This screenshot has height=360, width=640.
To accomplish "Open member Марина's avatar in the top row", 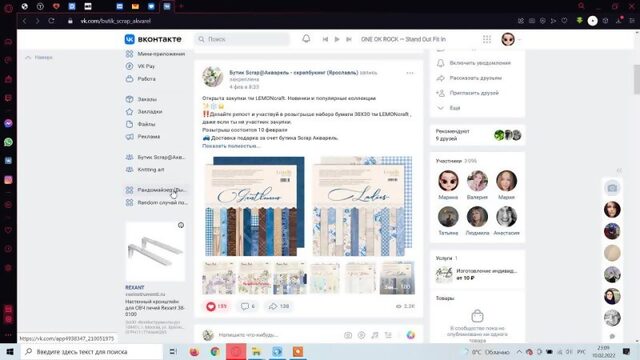I will (x=448, y=181).
